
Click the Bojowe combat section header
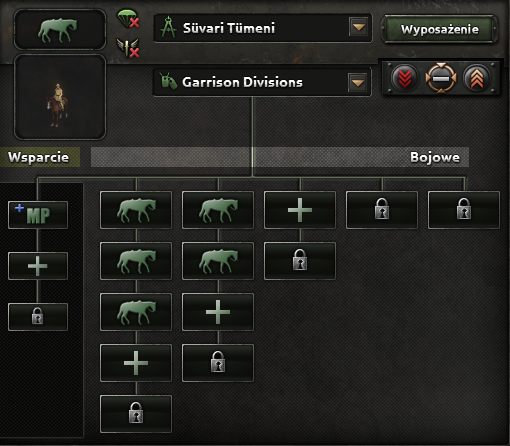pos(435,157)
